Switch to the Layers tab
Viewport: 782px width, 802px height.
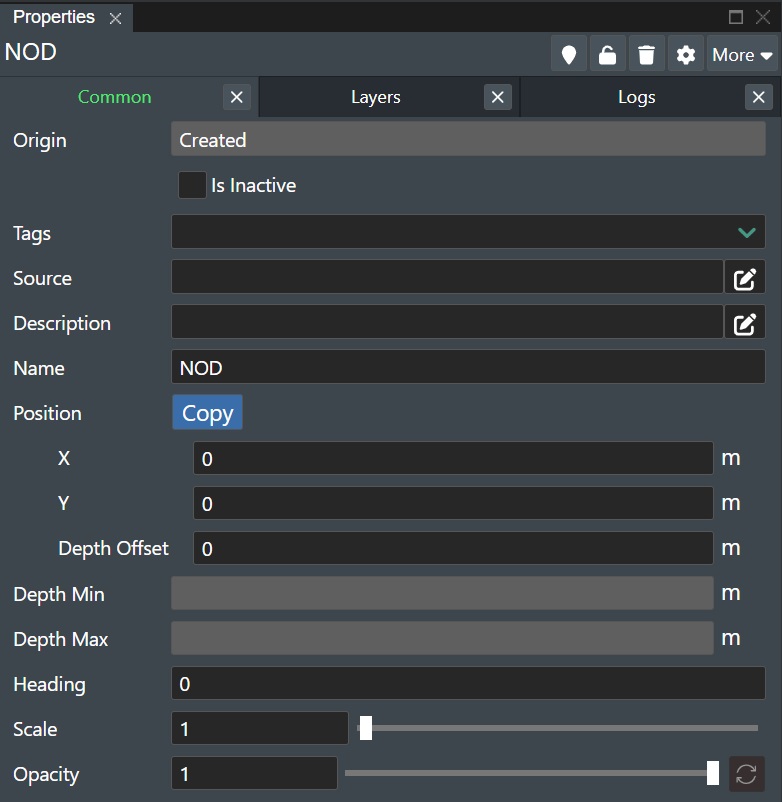point(375,97)
